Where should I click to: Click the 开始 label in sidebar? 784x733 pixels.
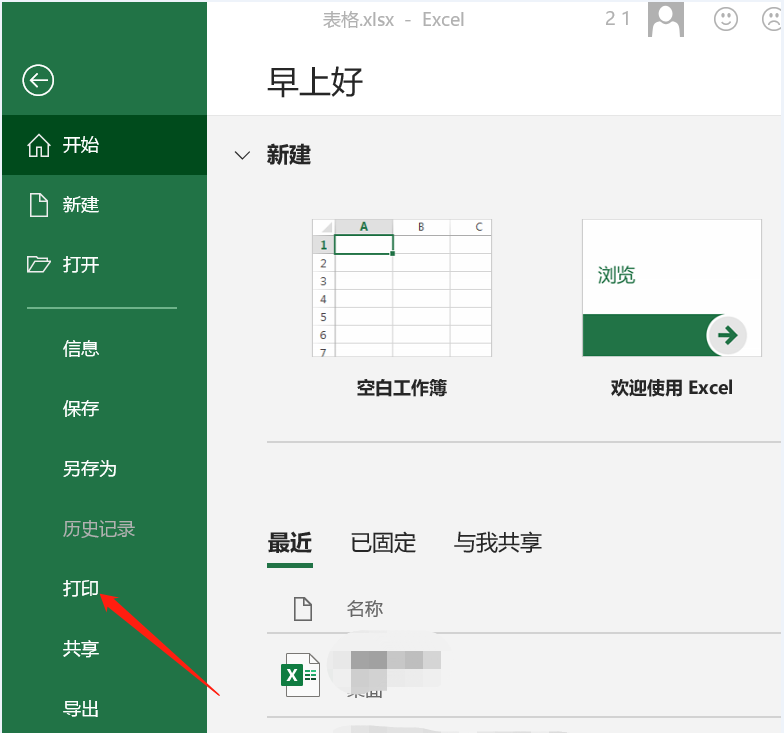coord(81,145)
